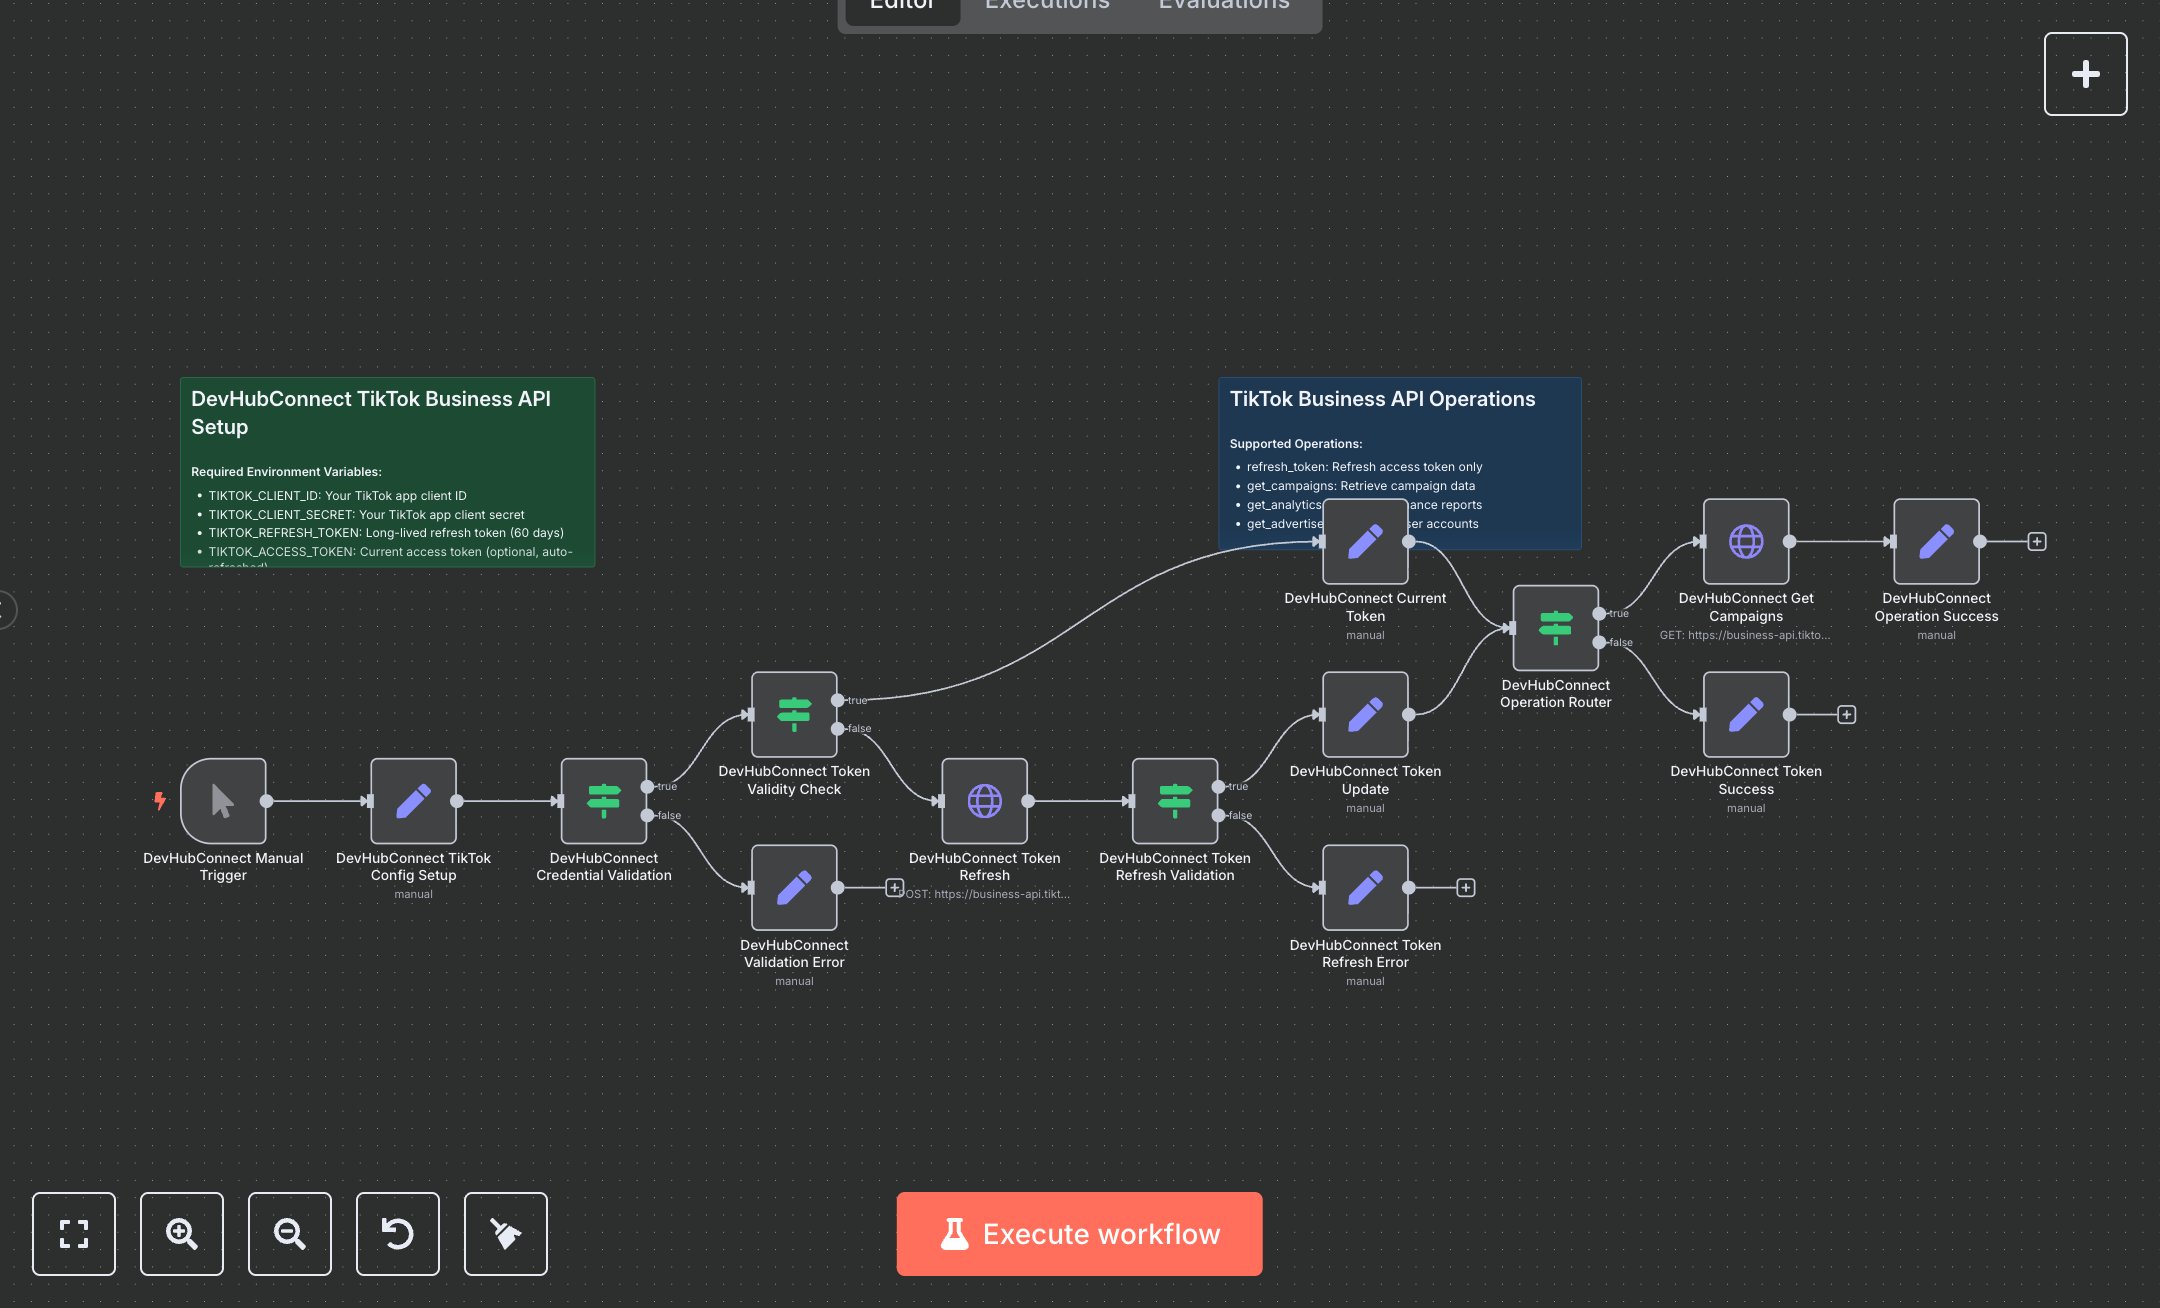The height and width of the screenshot is (1308, 2160).
Task: Select the DevHubConnect TikTok Config Setup node
Action: 413,801
